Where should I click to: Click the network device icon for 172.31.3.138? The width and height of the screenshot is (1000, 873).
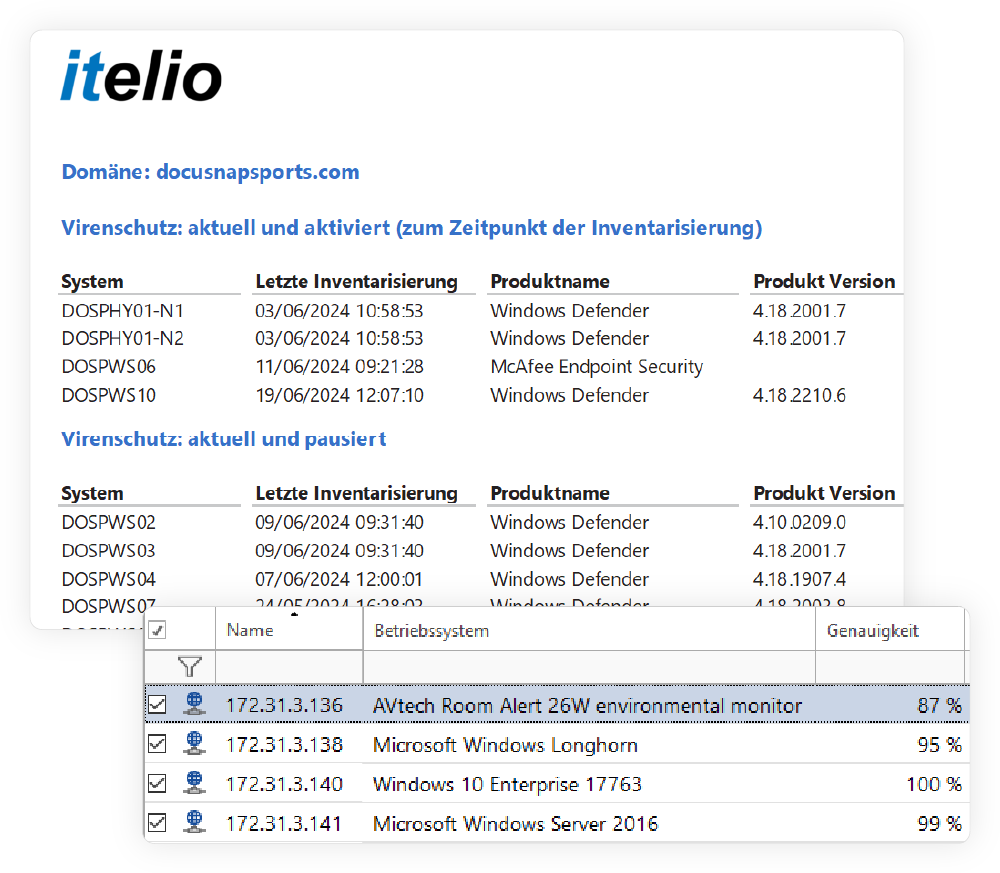pos(194,744)
